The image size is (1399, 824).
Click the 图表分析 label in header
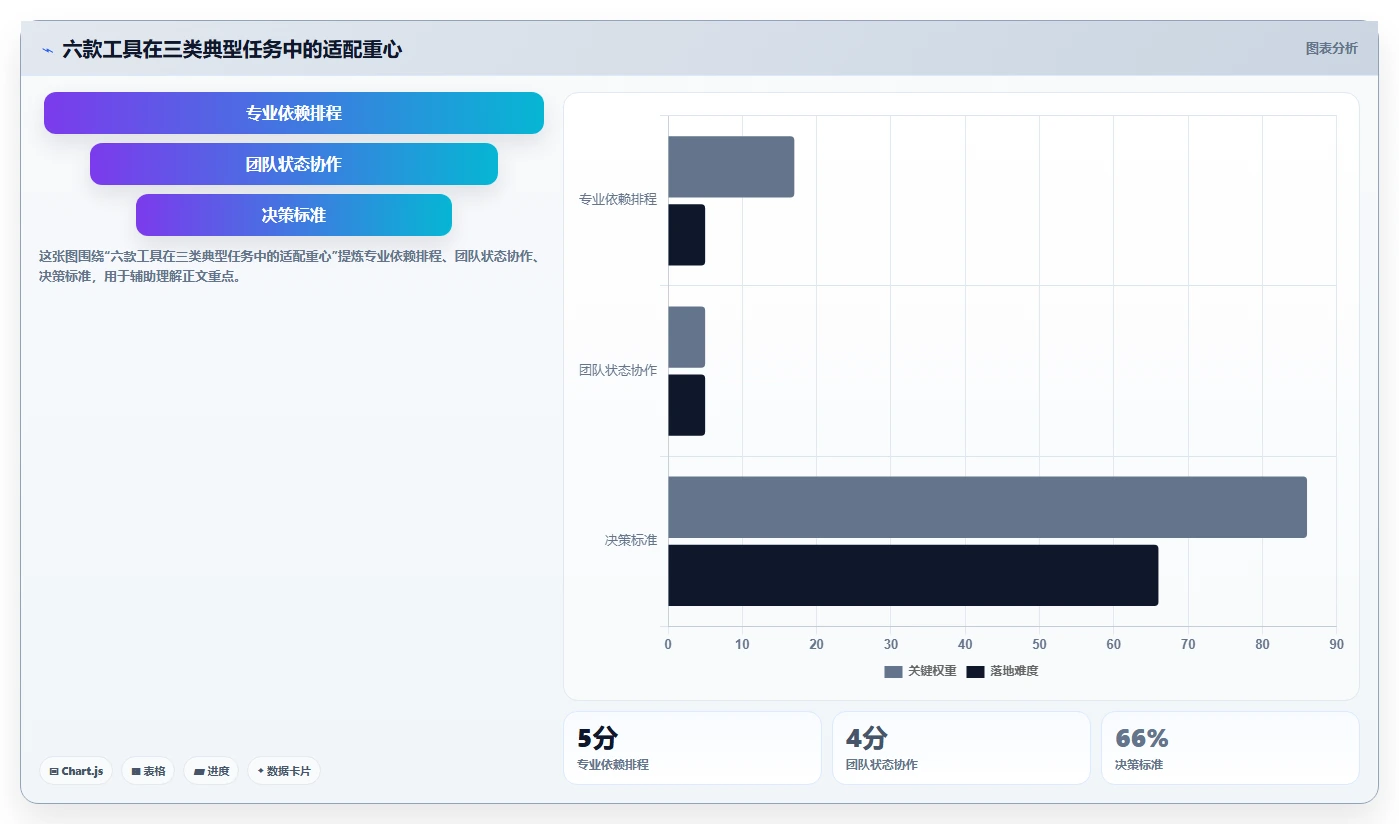(x=1331, y=48)
